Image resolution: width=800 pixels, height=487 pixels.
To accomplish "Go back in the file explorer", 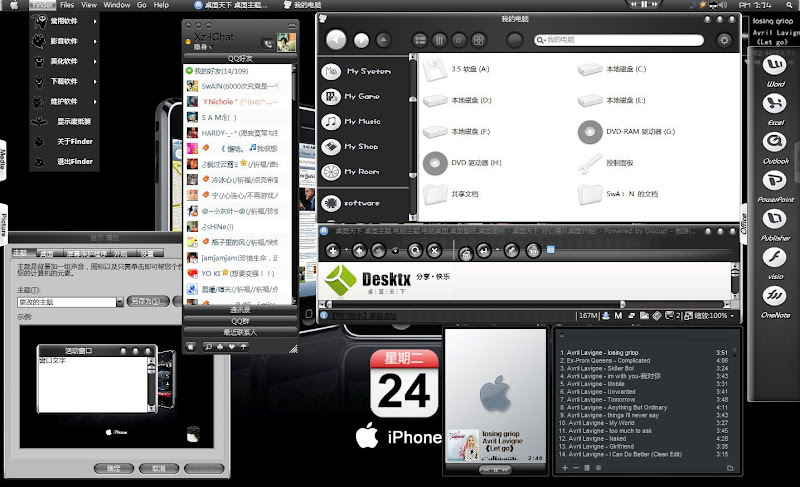I will click(336, 40).
